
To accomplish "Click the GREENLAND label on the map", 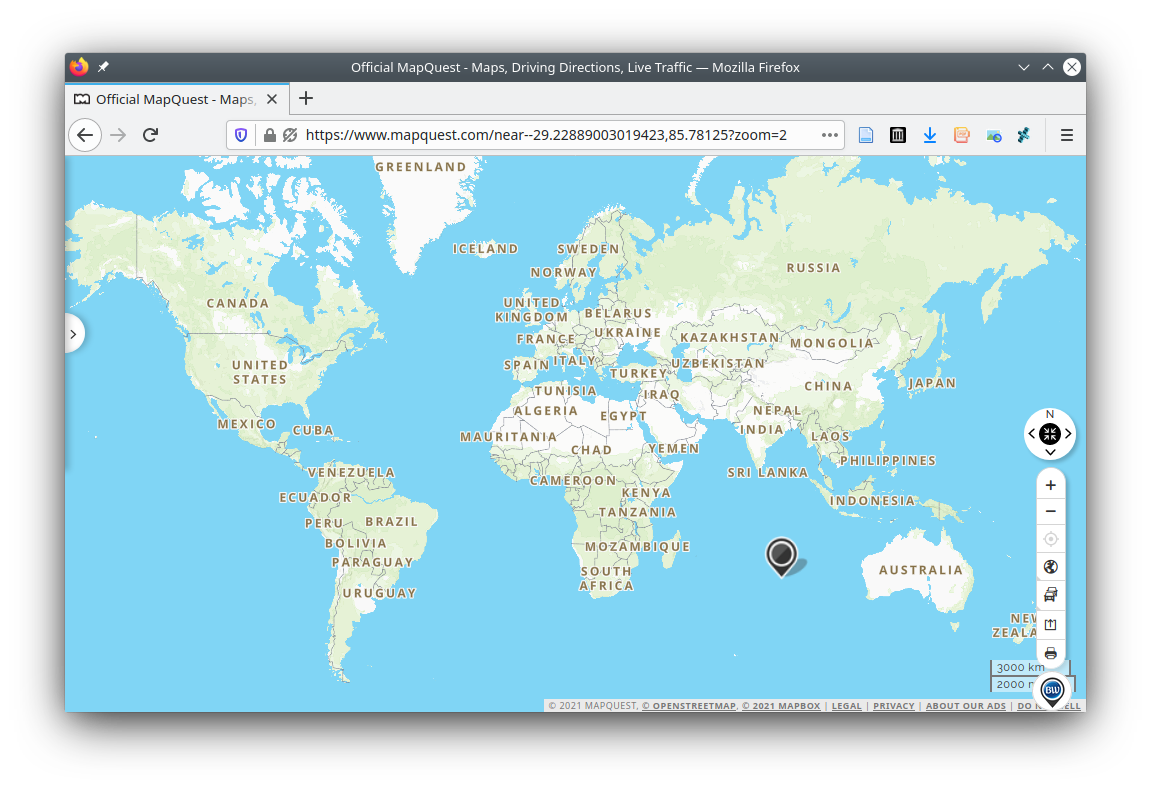I will pyautogui.click(x=421, y=167).
